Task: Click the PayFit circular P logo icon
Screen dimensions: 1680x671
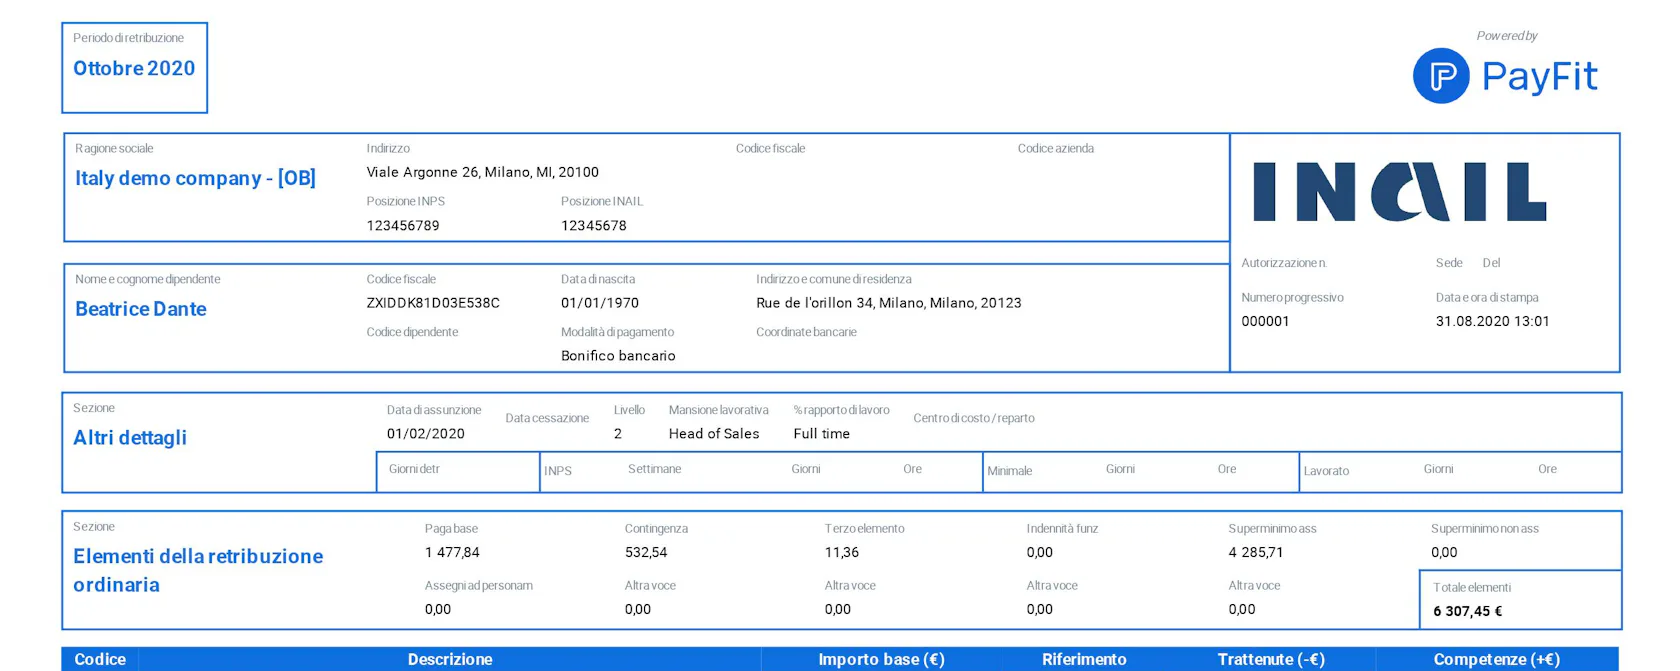Action: click(1441, 76)
